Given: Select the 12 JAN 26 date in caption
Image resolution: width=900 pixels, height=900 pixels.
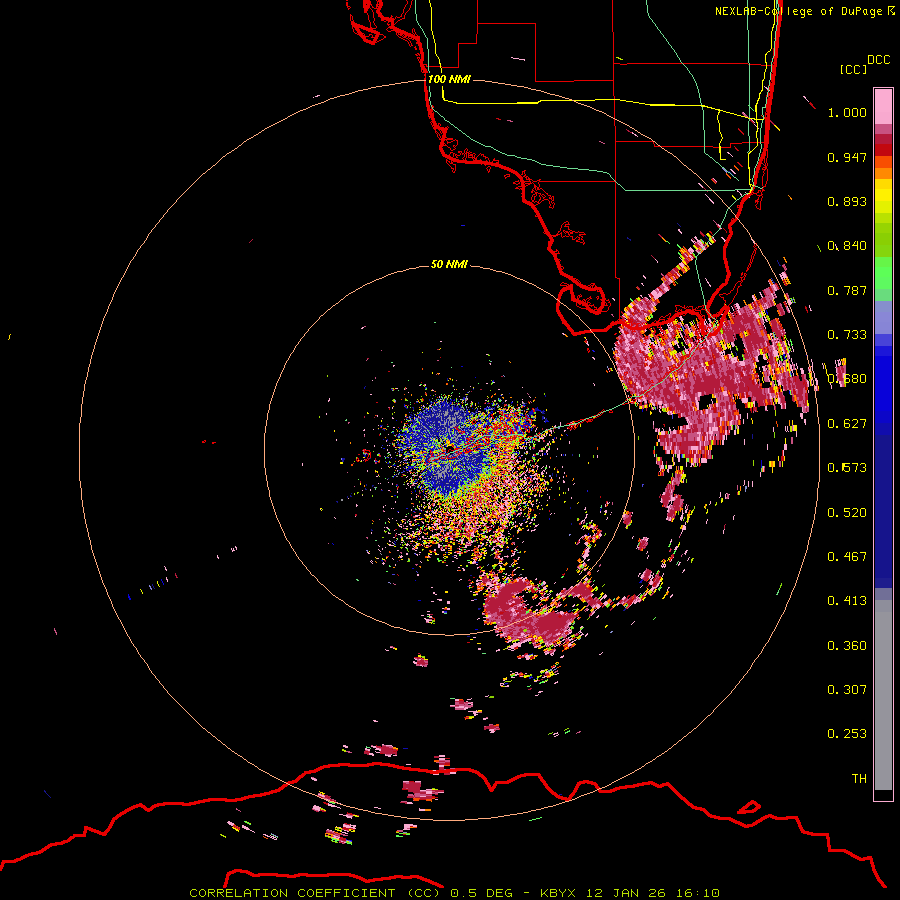Looking at the screenshot, I should coord(624,893).
